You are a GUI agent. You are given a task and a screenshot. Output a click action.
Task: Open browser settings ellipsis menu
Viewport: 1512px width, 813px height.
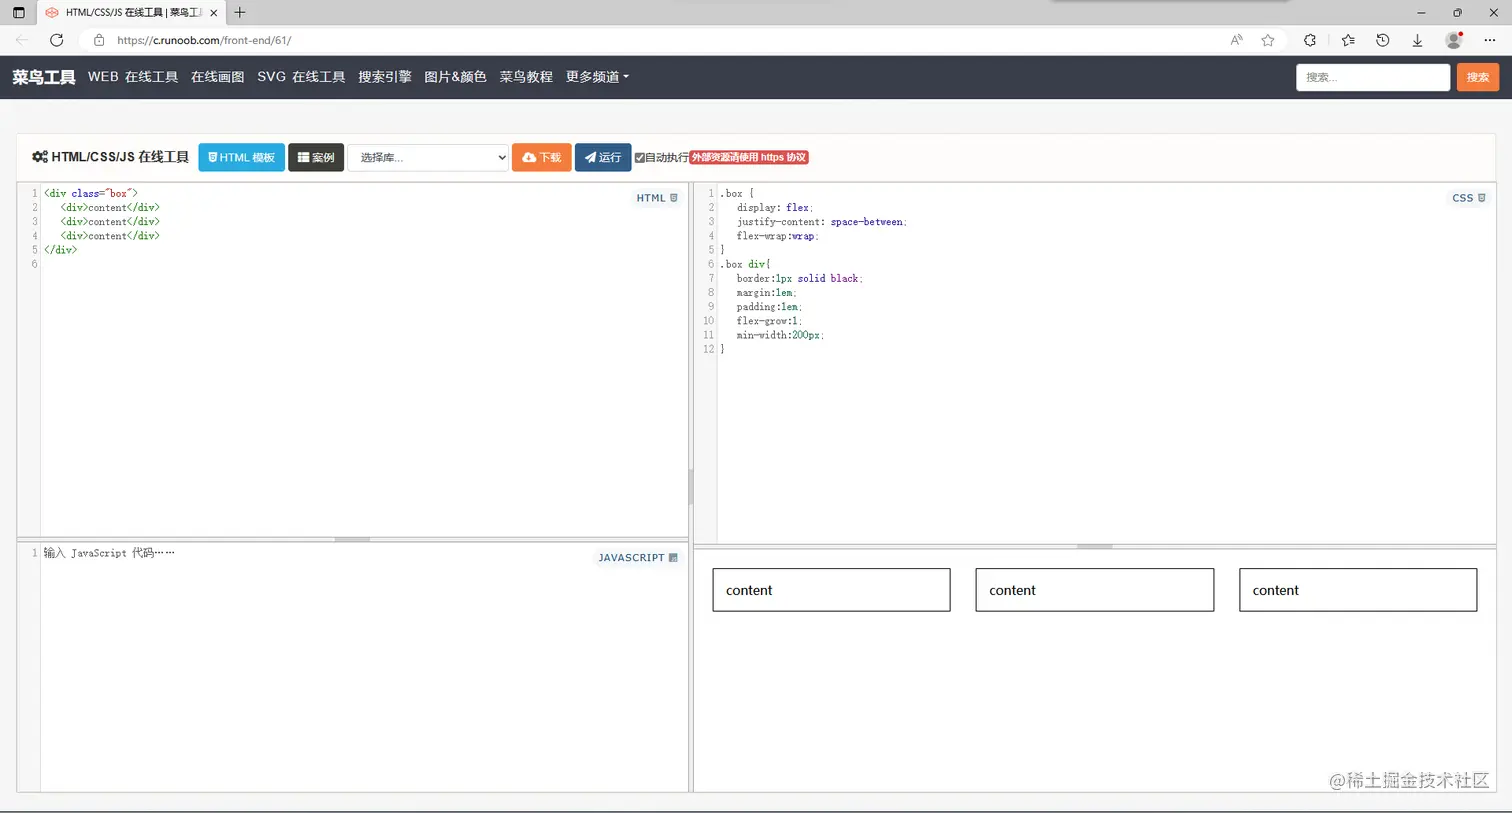(1490, 40)
